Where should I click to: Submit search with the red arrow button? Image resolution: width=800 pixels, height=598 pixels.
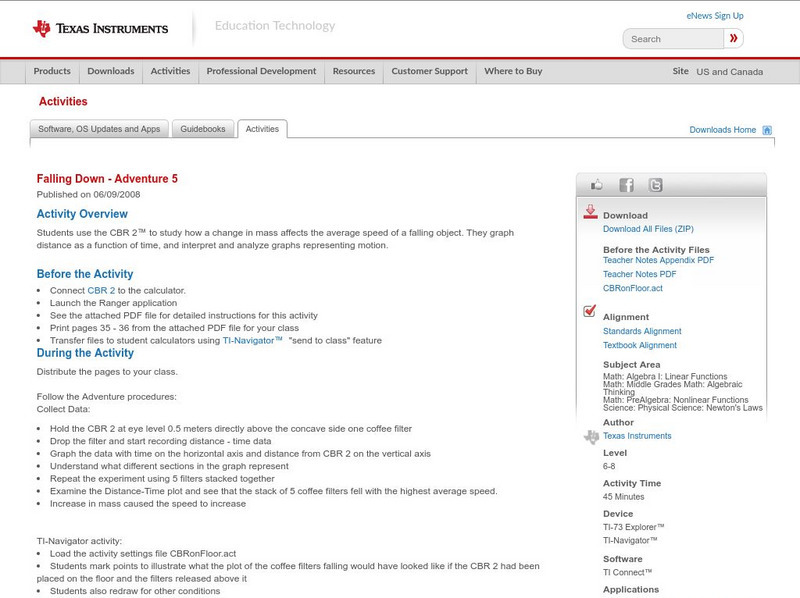[x=734, y=38]
